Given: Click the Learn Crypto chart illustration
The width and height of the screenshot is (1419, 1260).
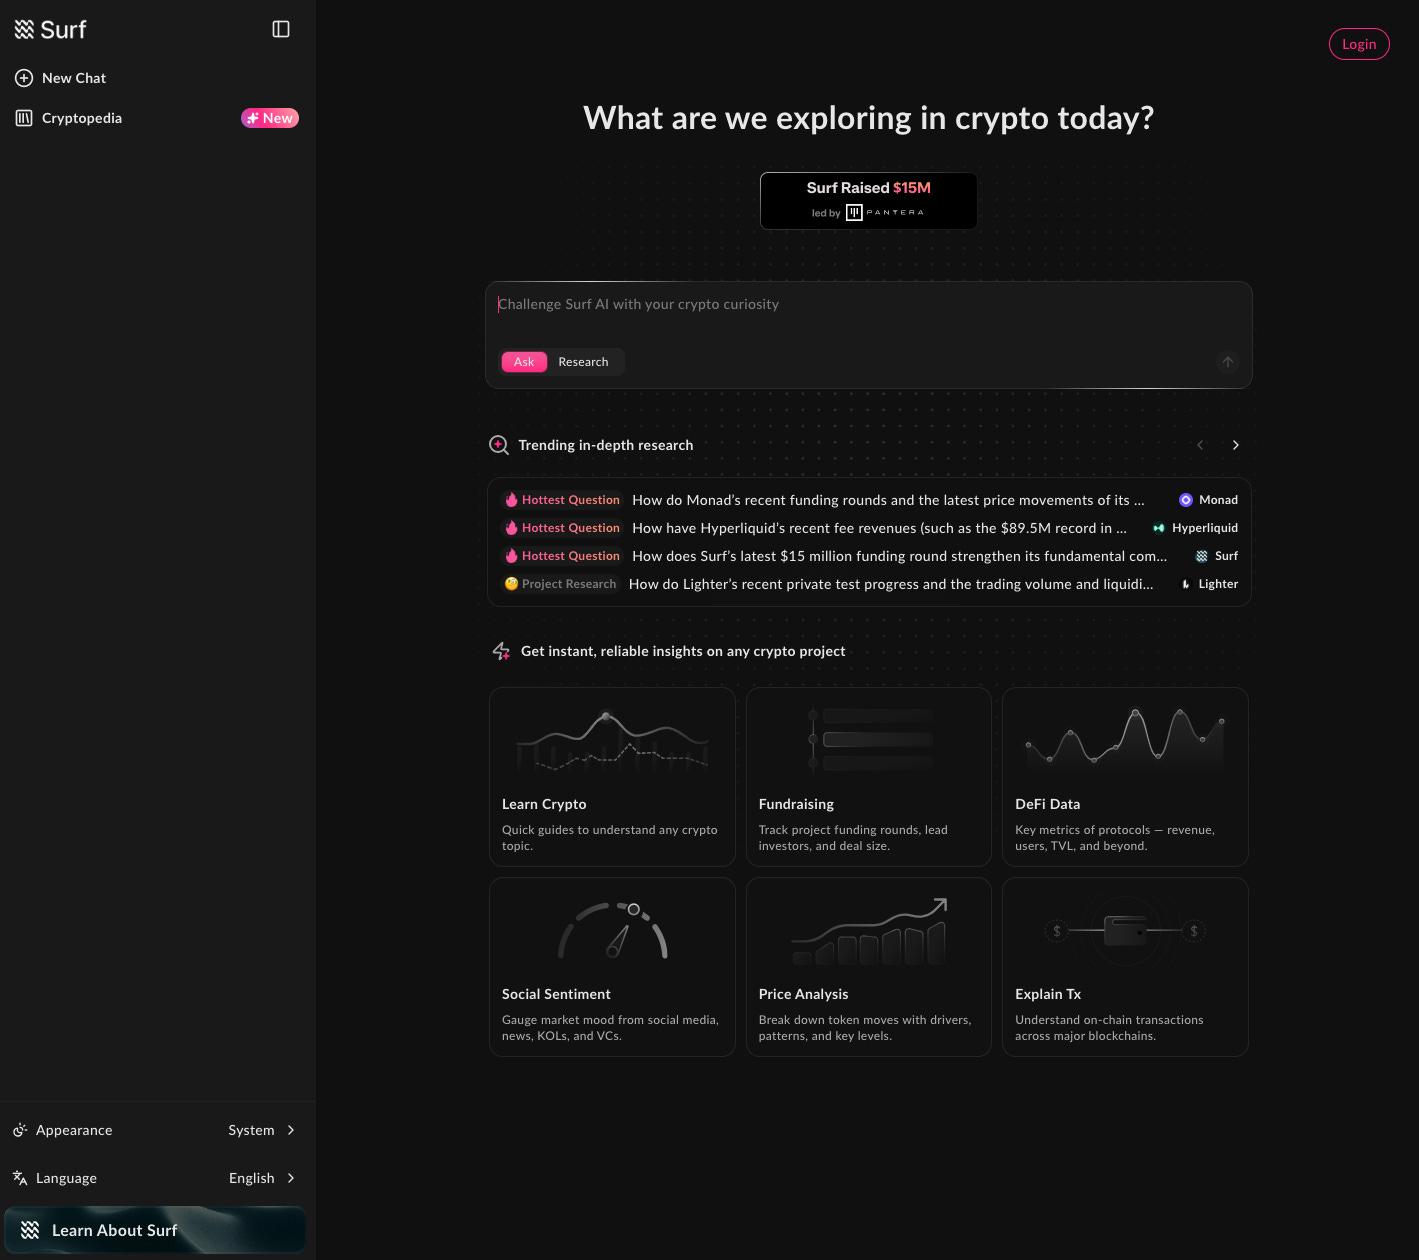Looking at the screenshot, I should (612, 741).
